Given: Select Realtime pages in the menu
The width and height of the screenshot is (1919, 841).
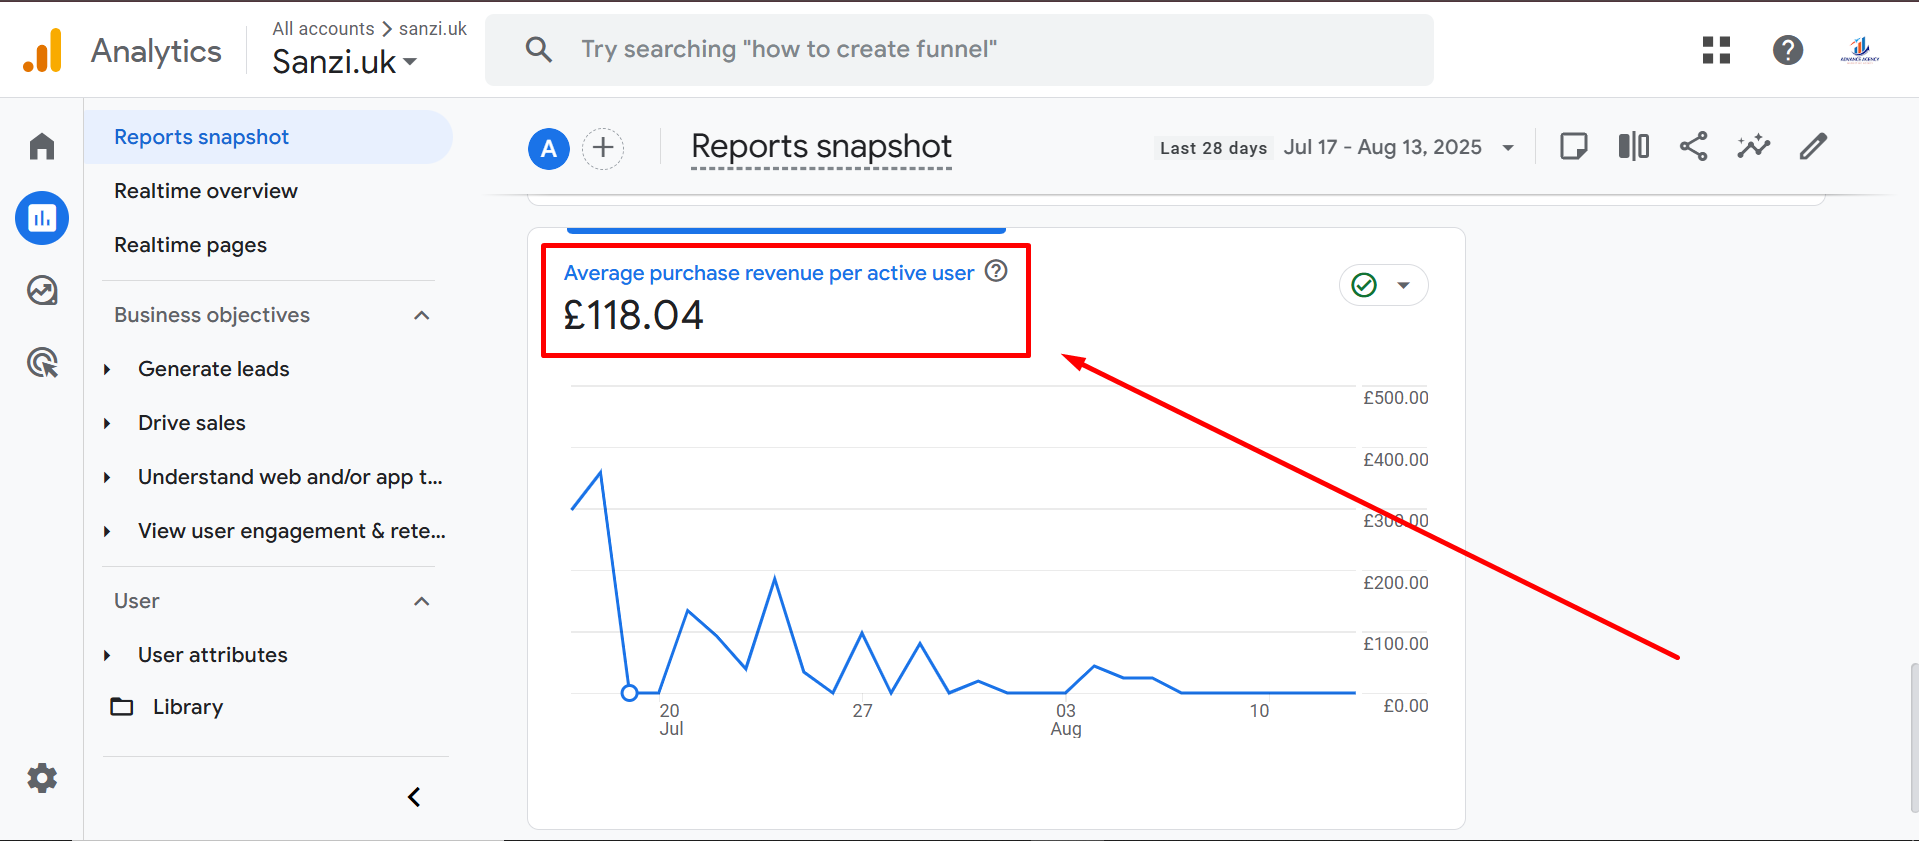Looking at the screenshot, I should [x=190, y=245].
